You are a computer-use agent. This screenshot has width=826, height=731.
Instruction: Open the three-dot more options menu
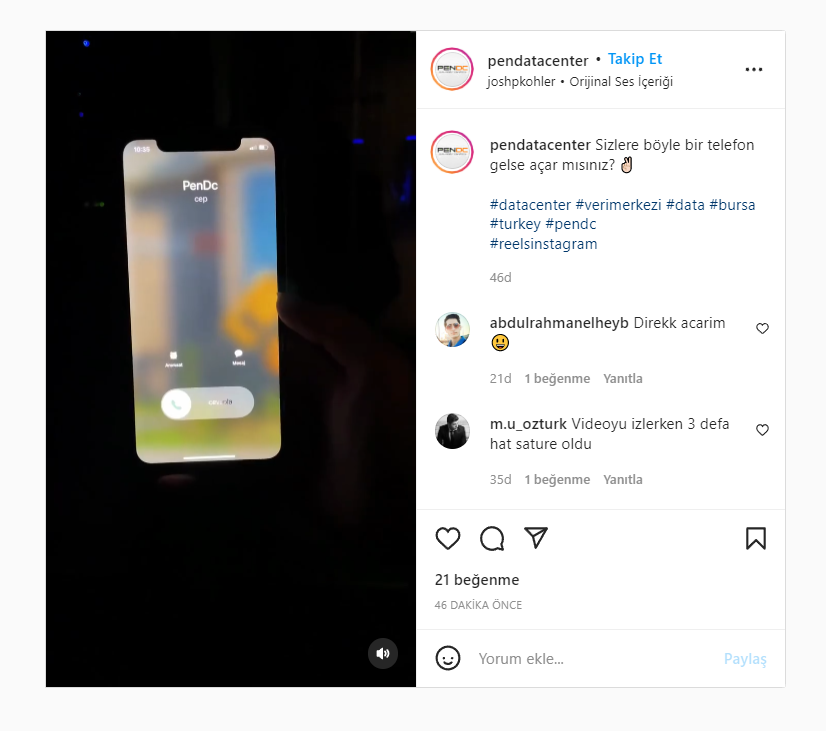click(753, 70)
